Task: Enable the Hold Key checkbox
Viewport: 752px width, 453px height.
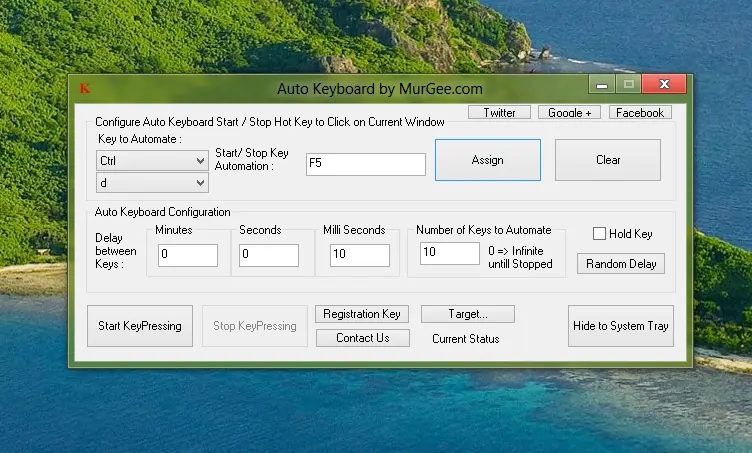Action: tap(599, 233)
